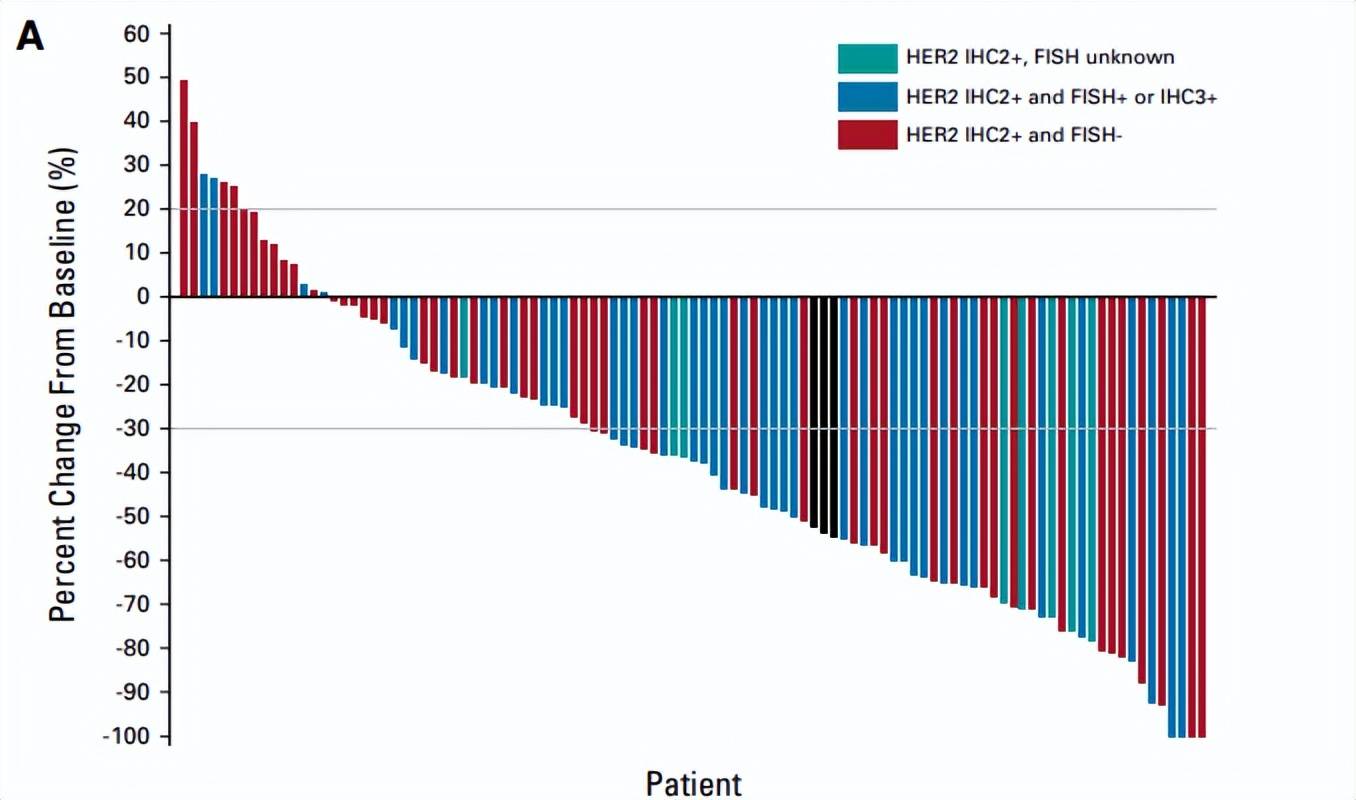Screen dimensions: 1356x800
Task: Click the y-axis tick label 60
Action: 136,33
